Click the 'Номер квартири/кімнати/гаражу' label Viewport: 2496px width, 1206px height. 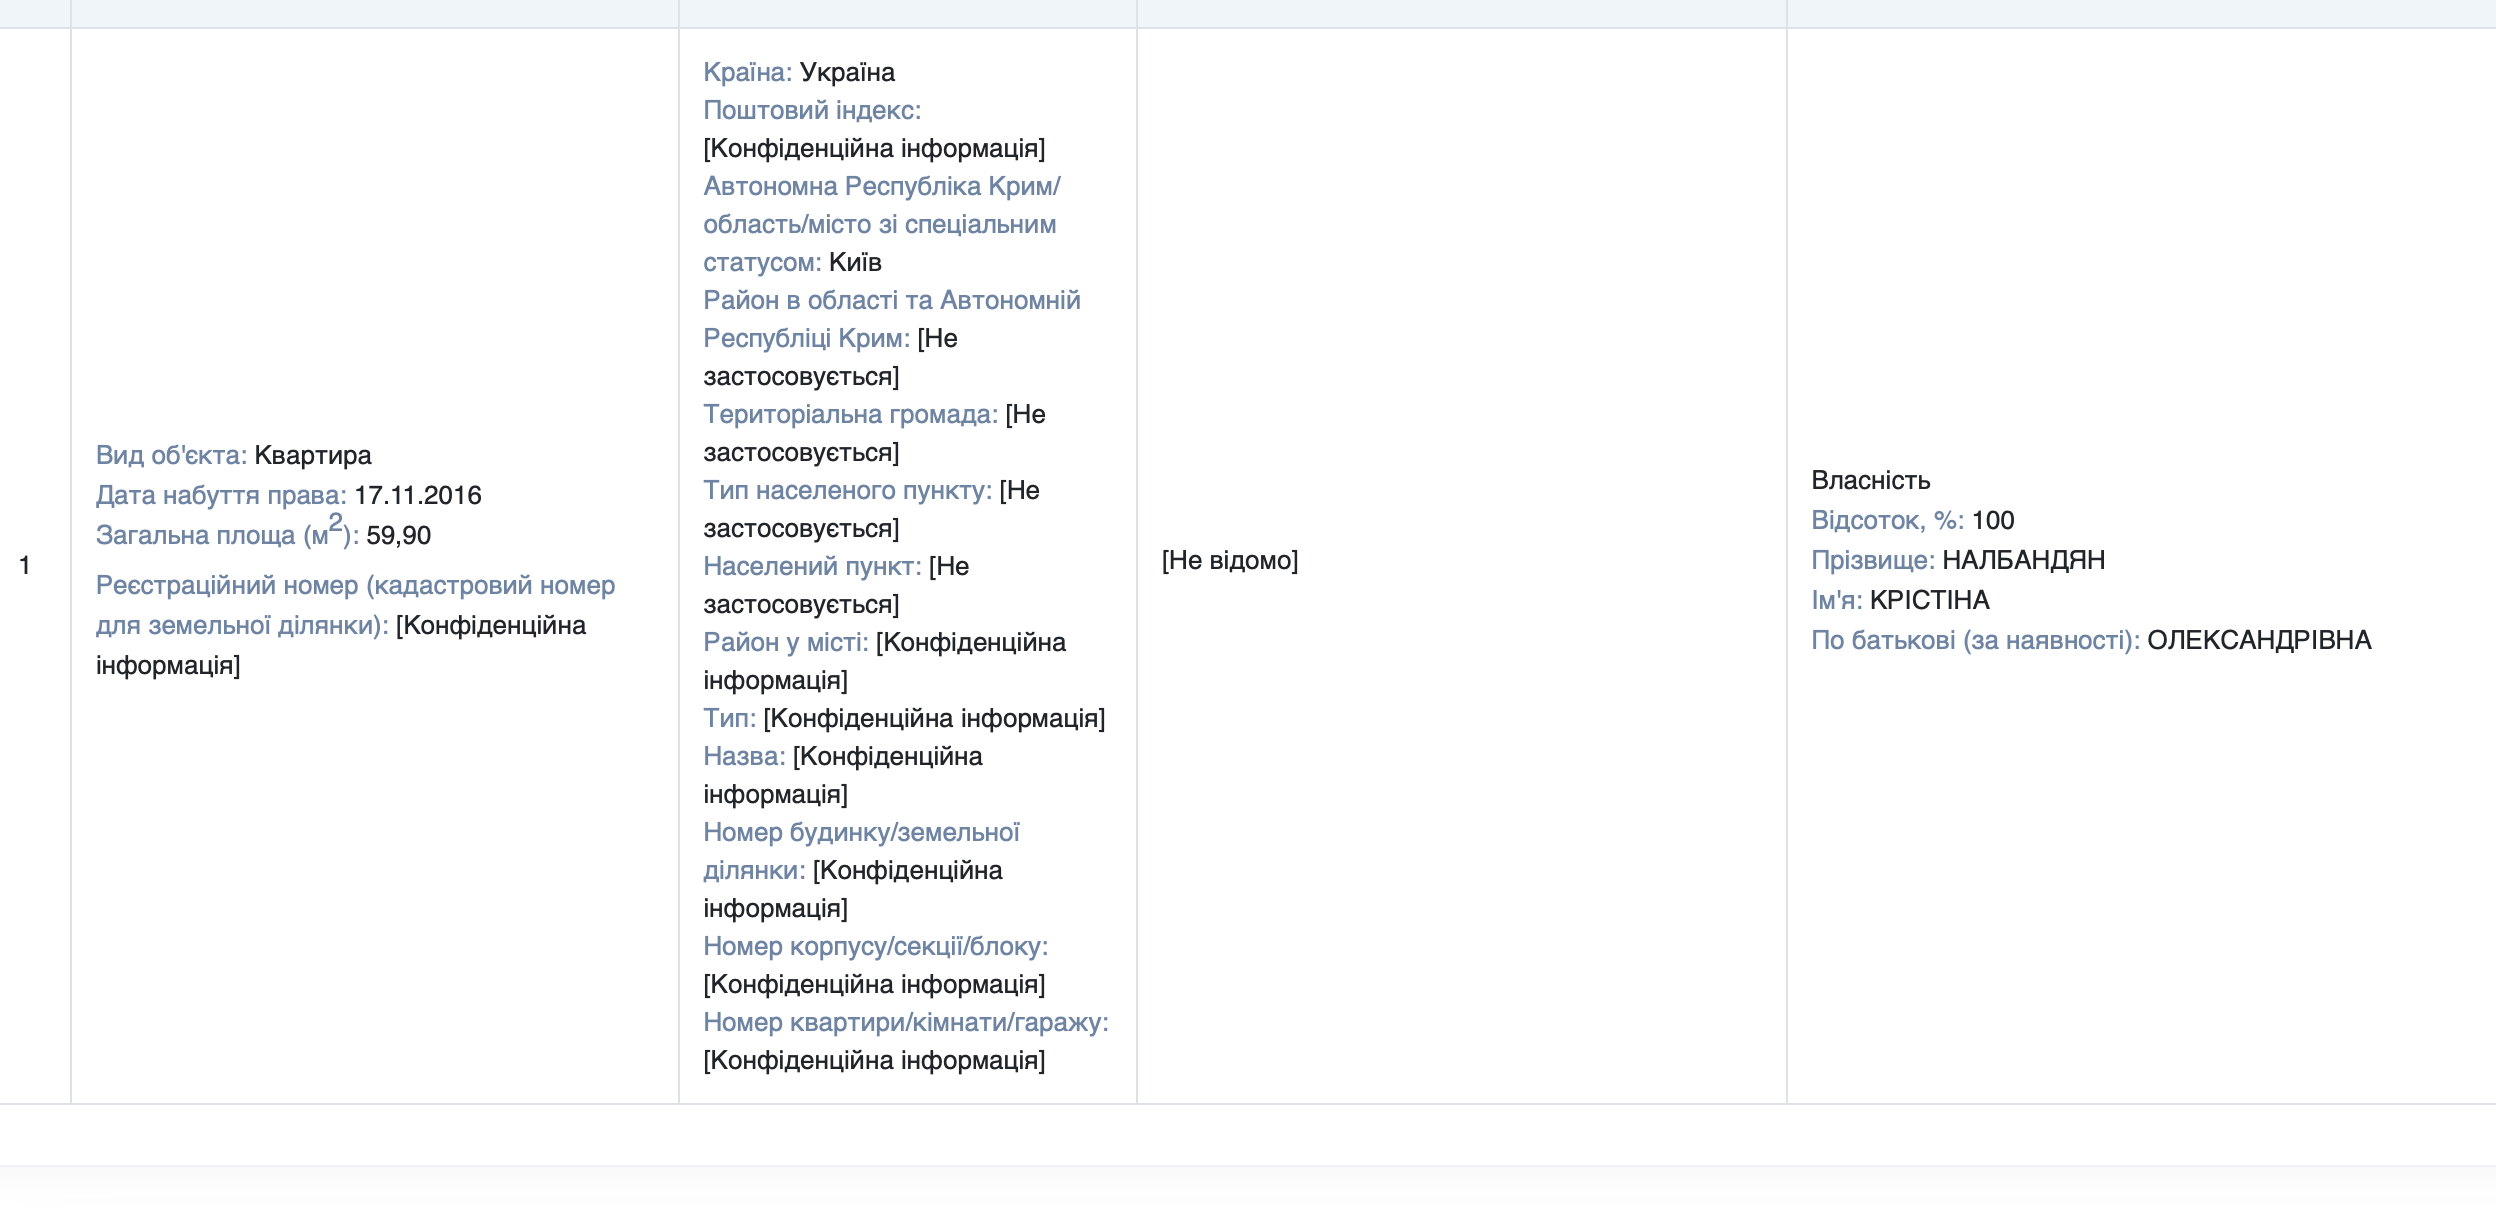coord(905,1022)
